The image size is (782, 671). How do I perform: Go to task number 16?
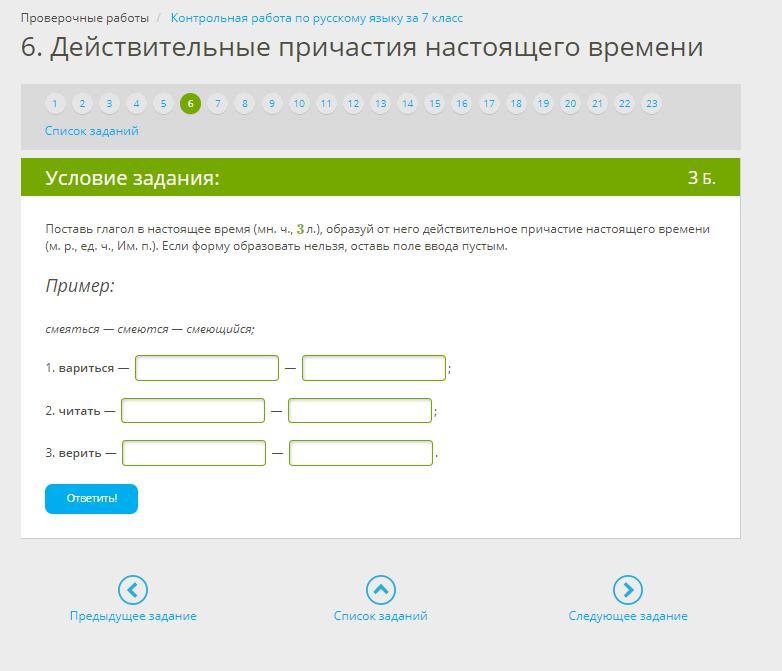pos(462,104)
